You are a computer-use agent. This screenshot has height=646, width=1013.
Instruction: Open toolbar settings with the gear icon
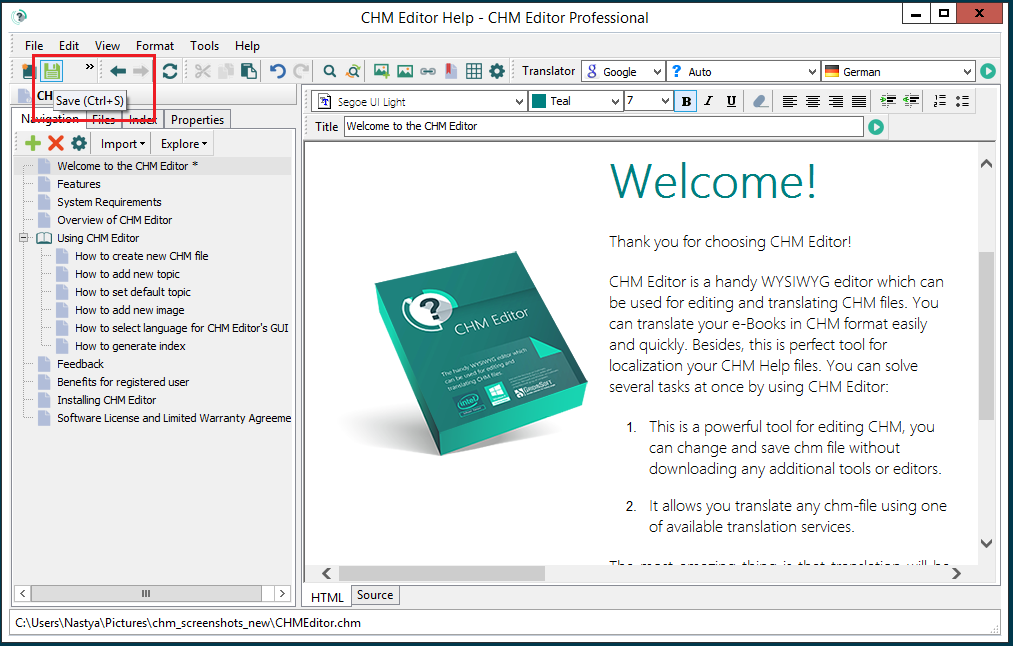(496, 70)
